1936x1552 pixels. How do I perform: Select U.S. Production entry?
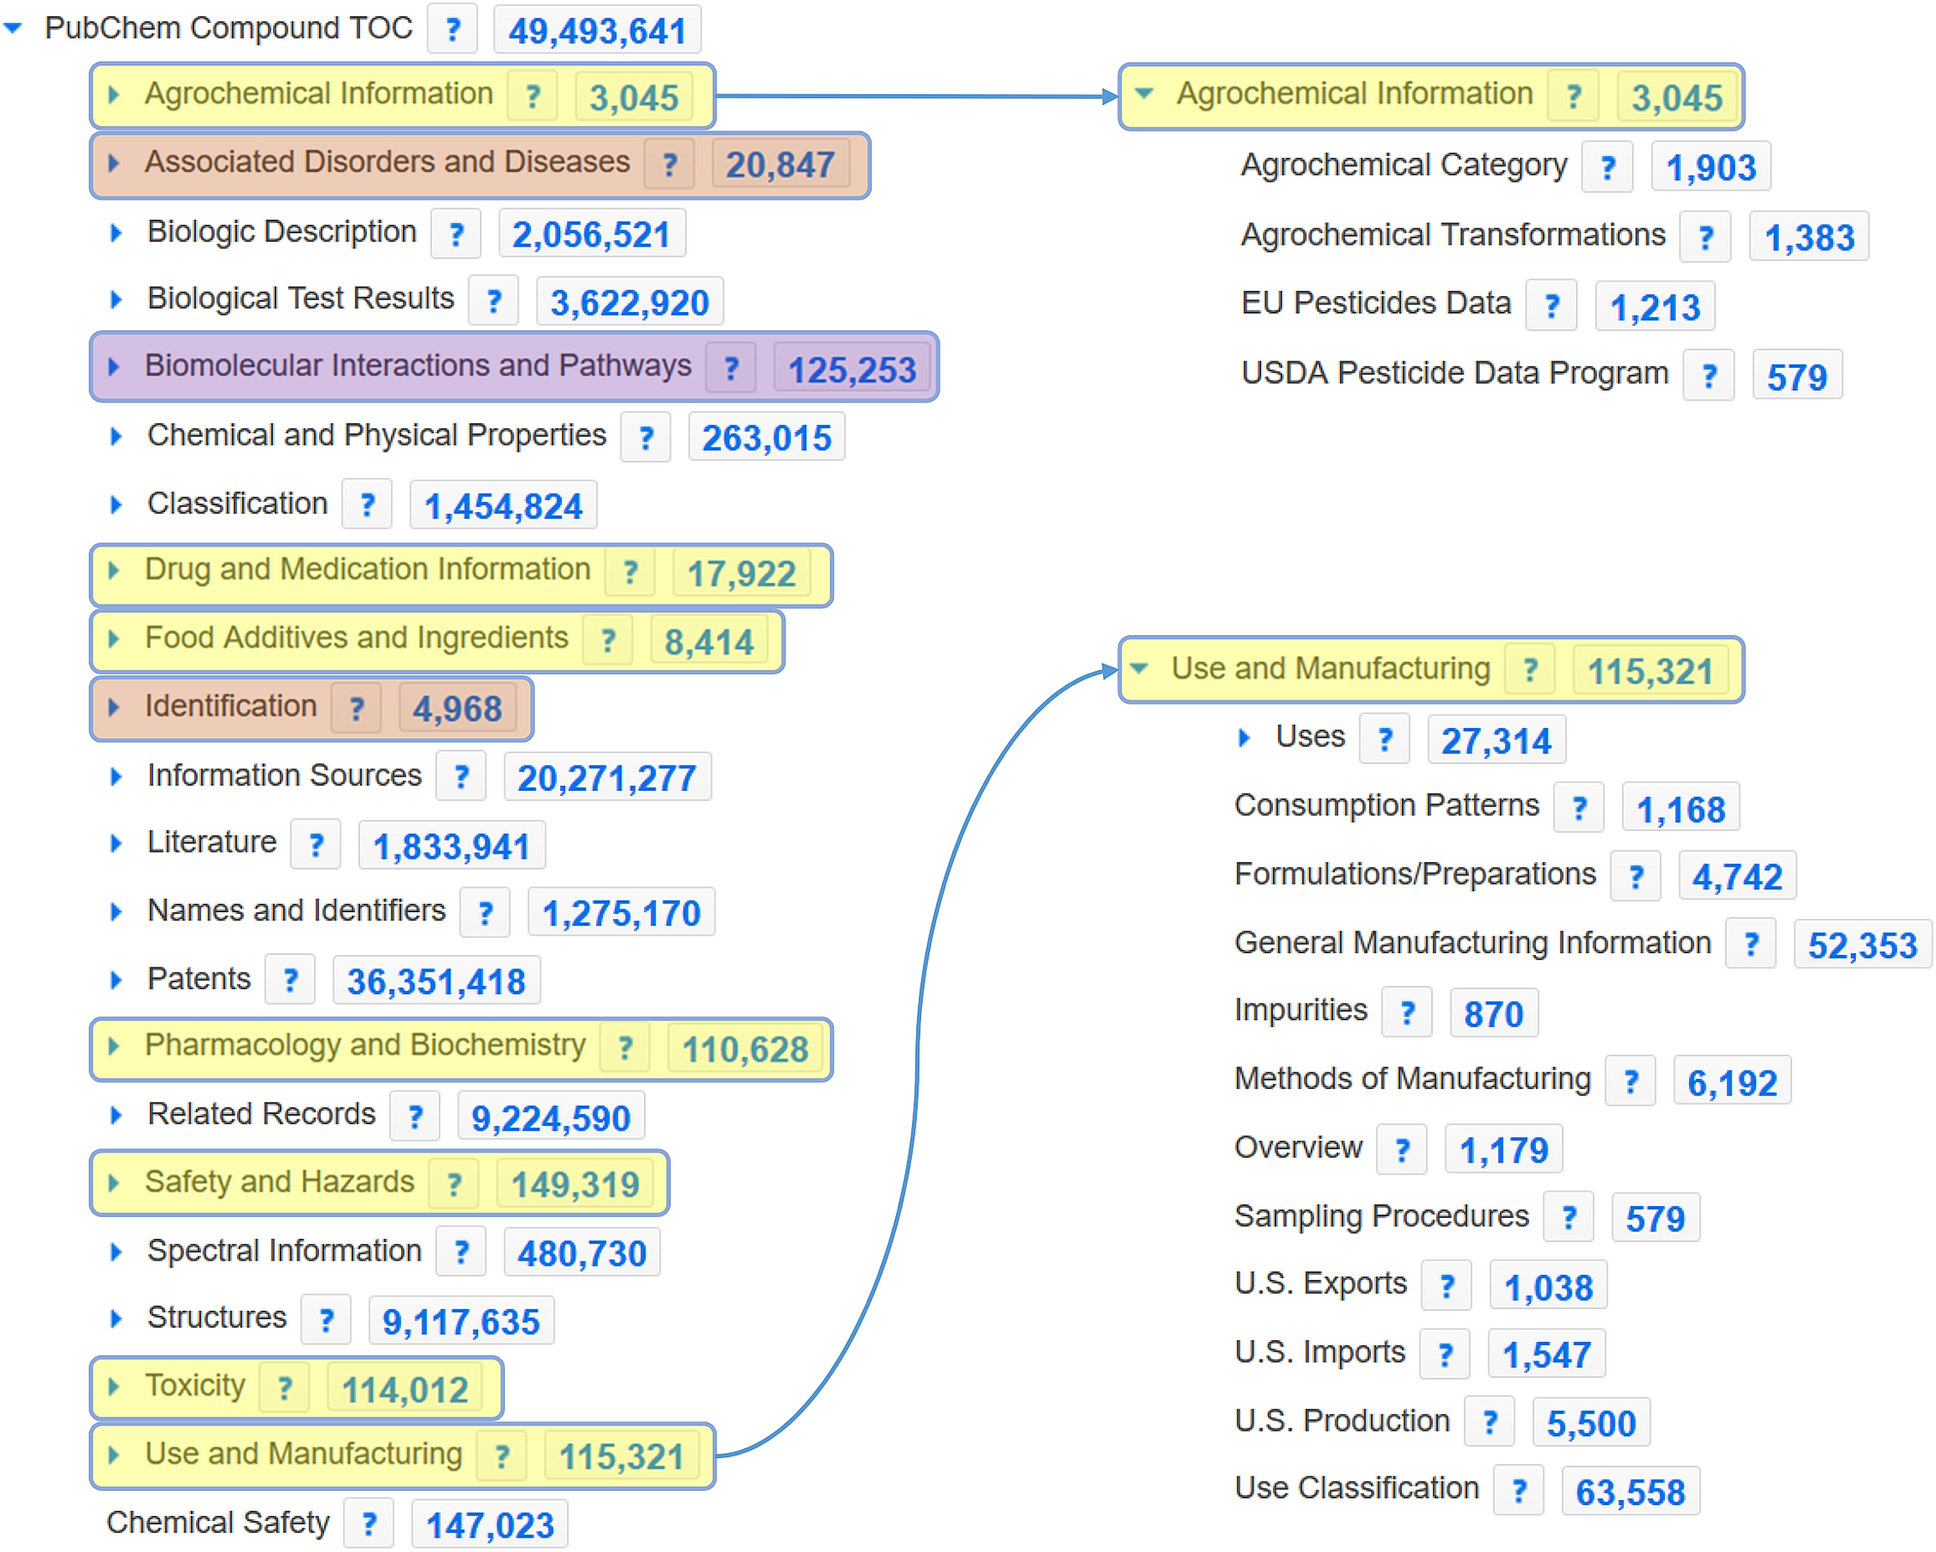click(x=1342, y=1421)
